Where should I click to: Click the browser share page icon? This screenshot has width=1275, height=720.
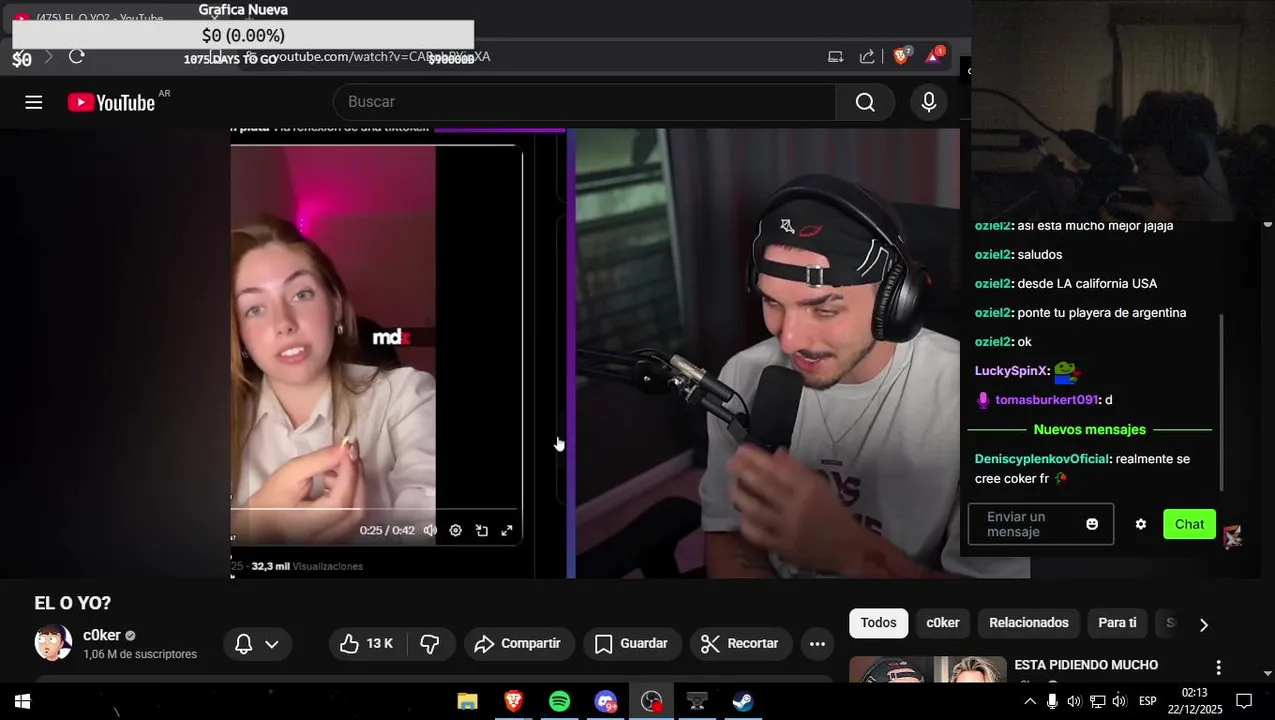pos(867,57)
